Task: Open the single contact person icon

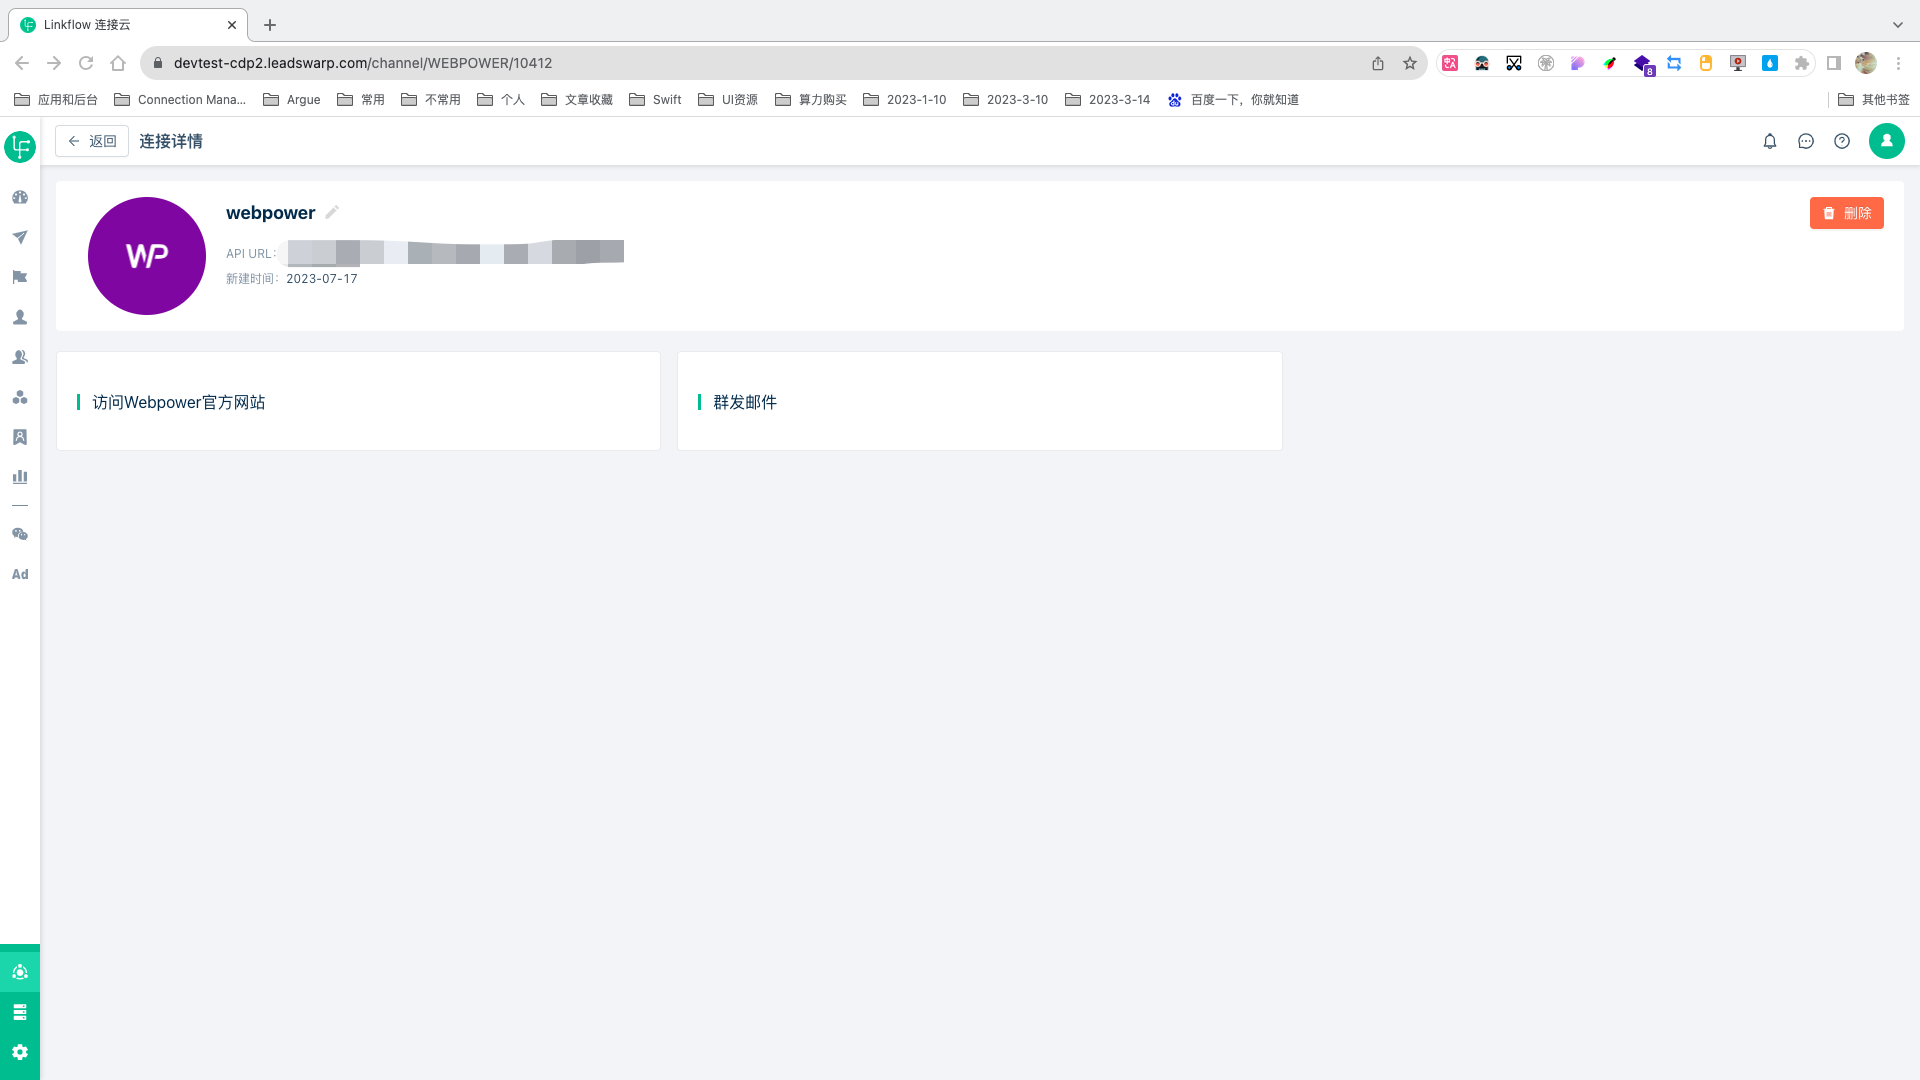Action: (x=20, y=317)
